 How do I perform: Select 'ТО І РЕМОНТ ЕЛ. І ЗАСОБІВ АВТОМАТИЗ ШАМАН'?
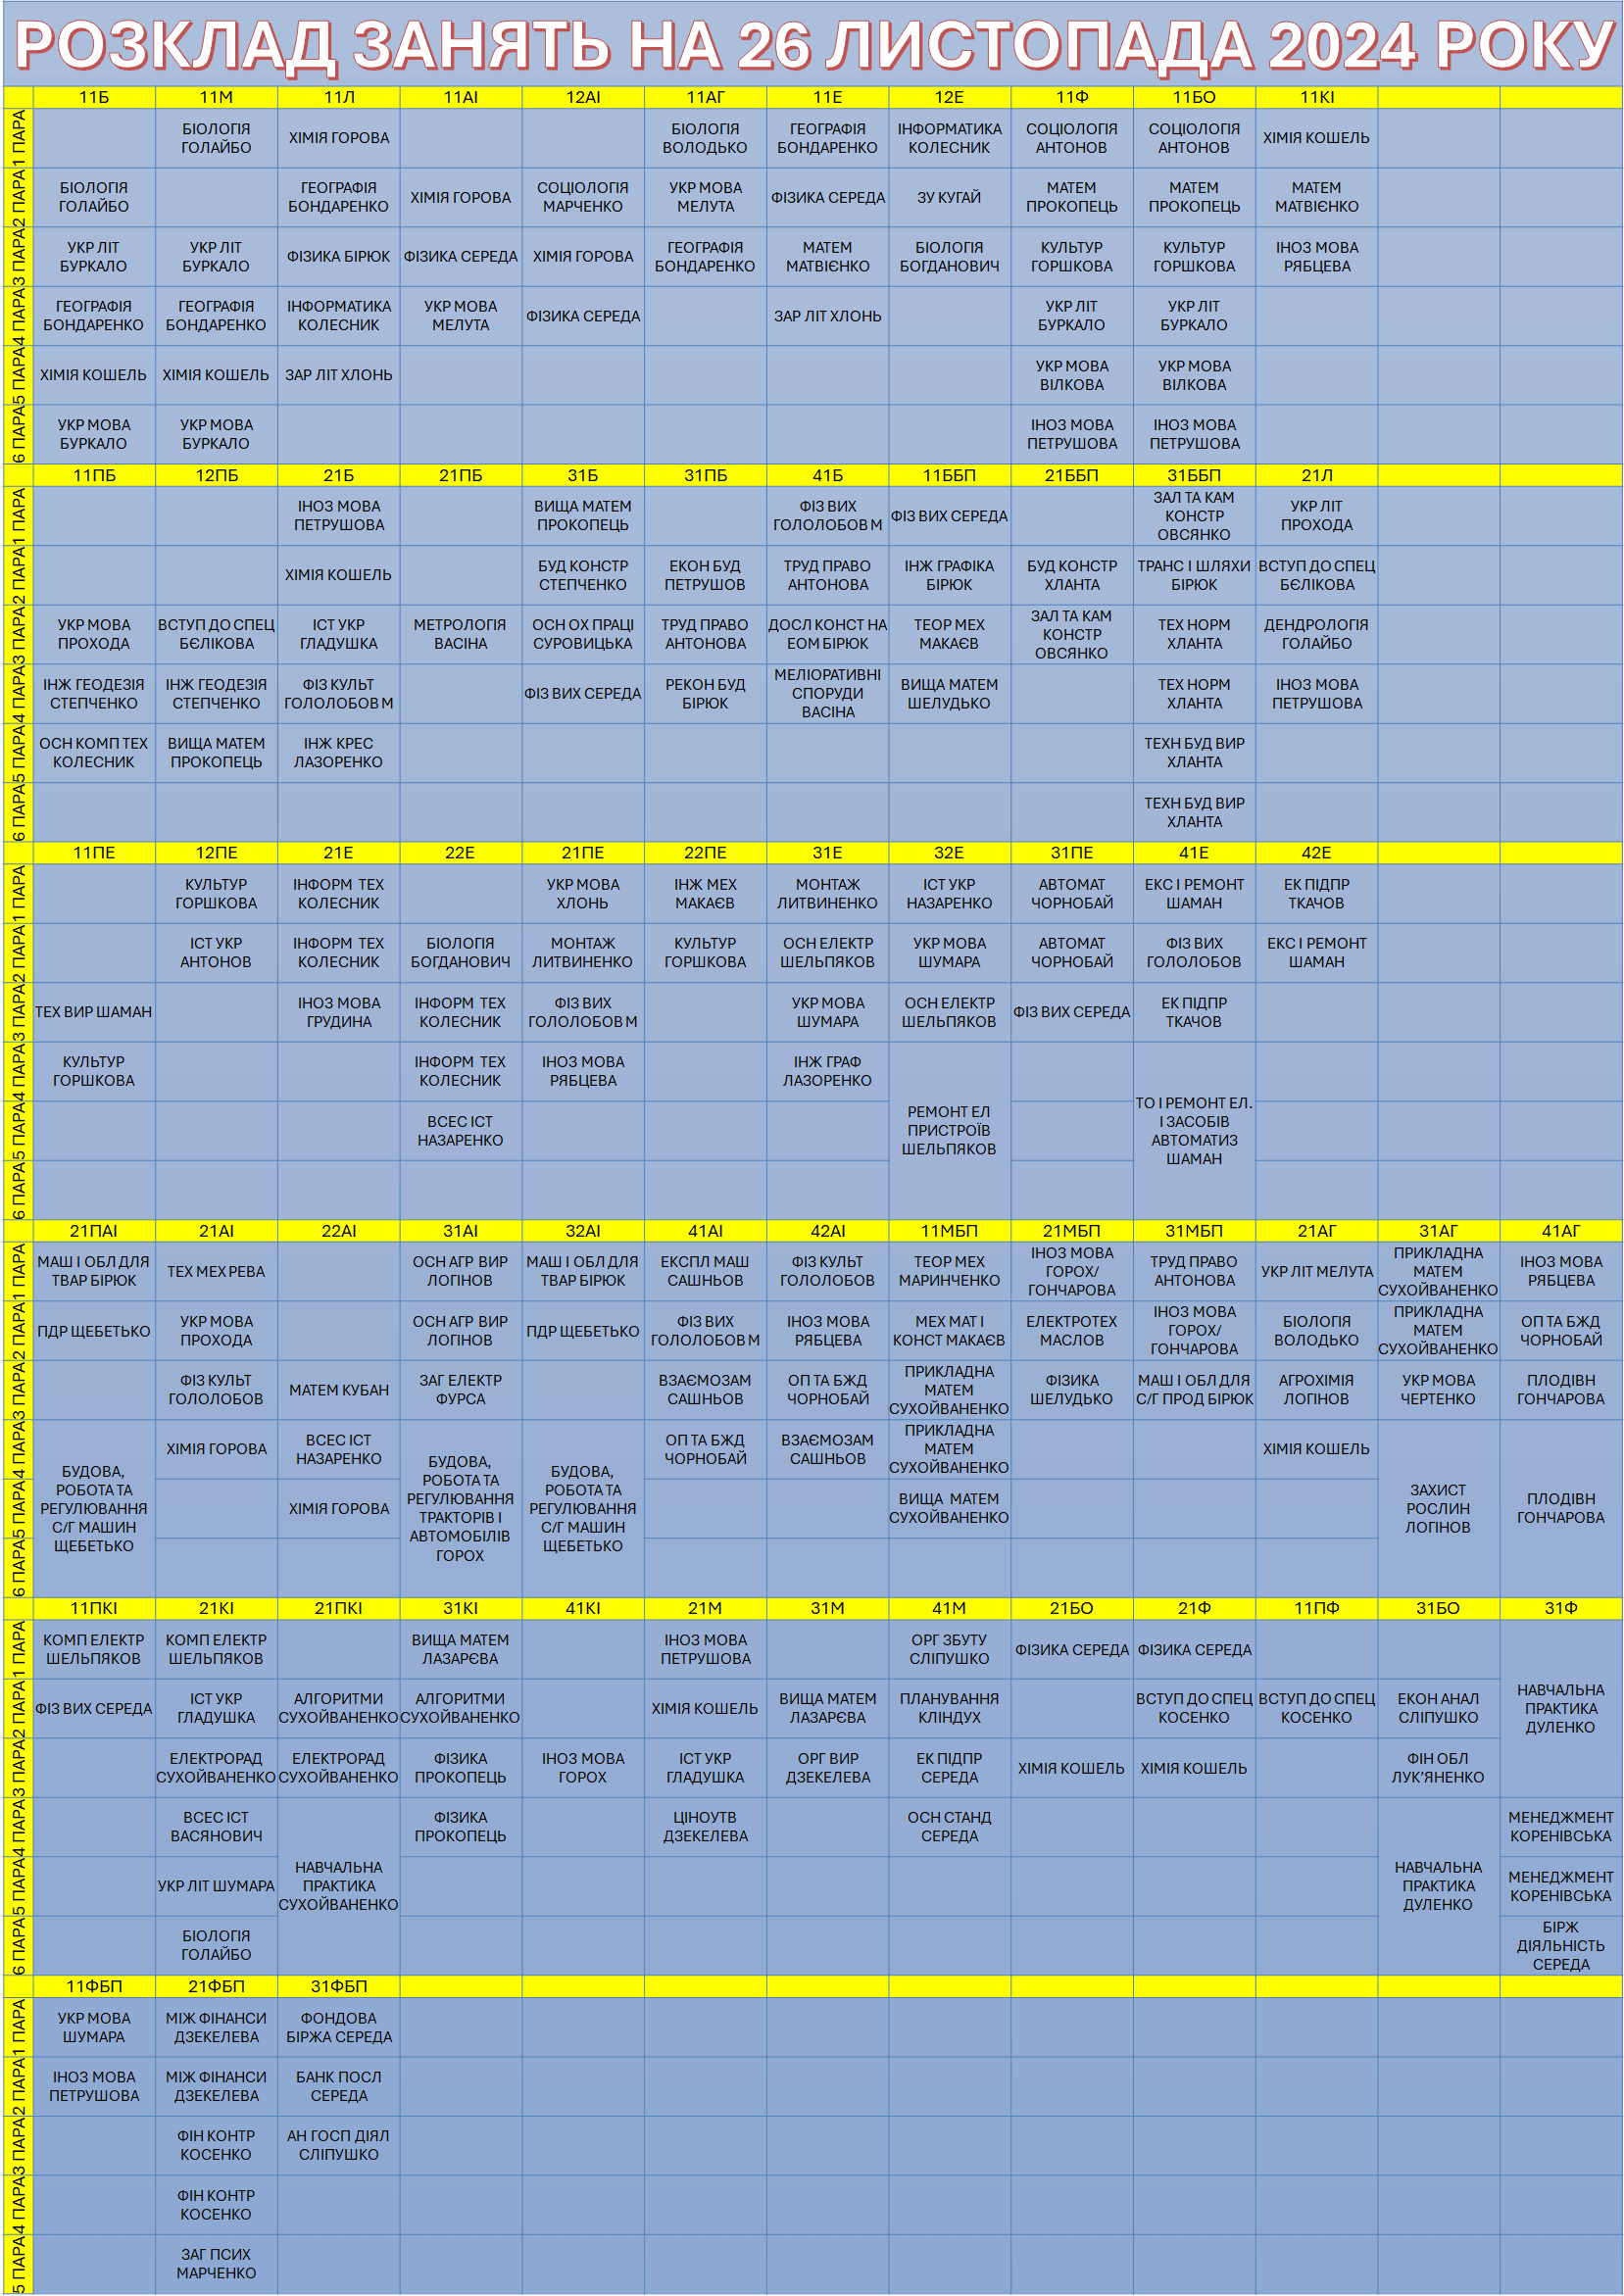coord(1194,1130)
